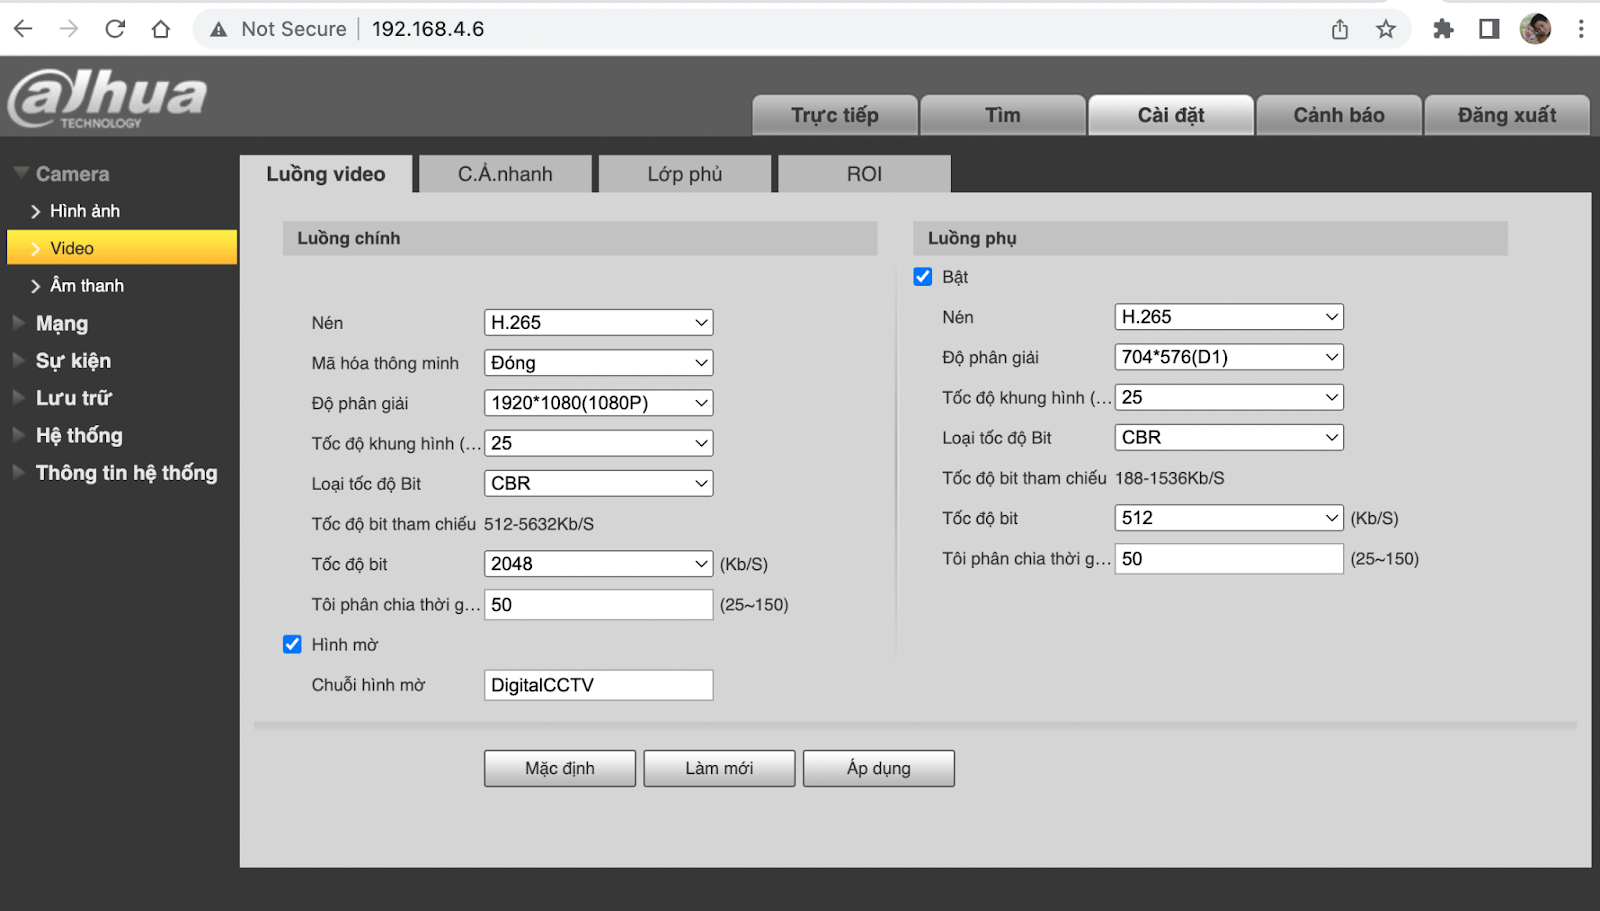Expand the Hệ thống system section
Image resolution: width=1600 pixels, height=911 pixels.
click(79, 436)
